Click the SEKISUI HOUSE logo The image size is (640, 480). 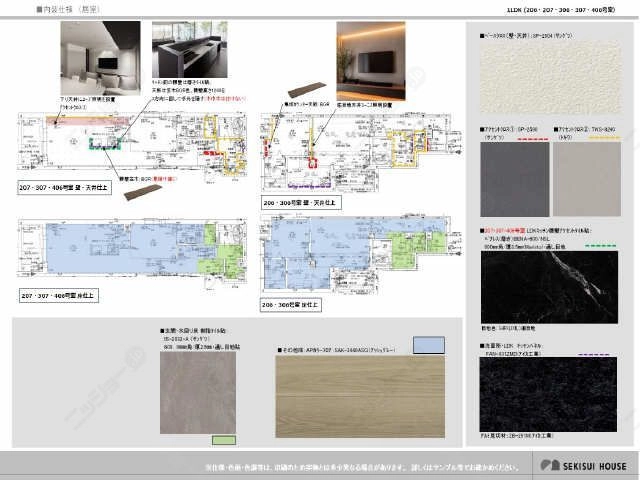click(583, 466)
